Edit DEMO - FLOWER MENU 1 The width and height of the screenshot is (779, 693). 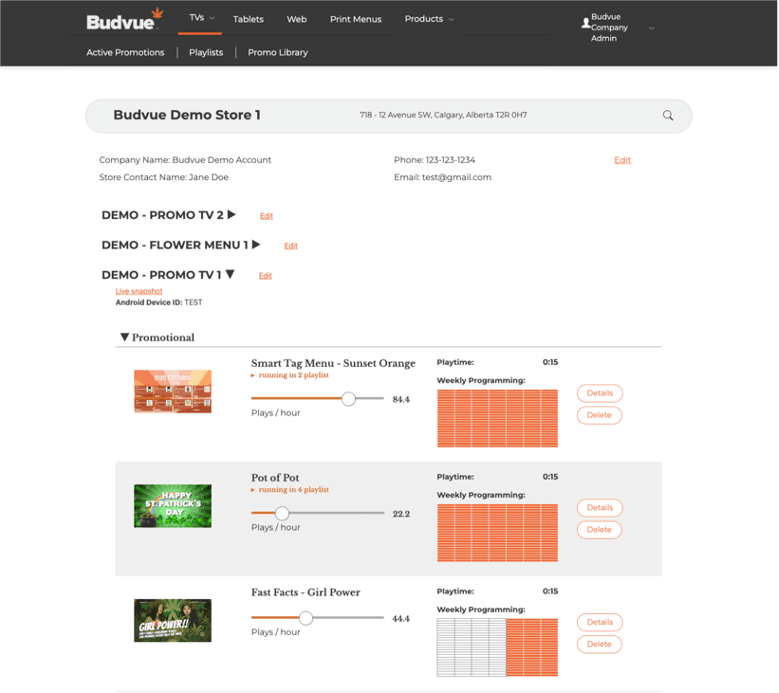click(291, 245)
